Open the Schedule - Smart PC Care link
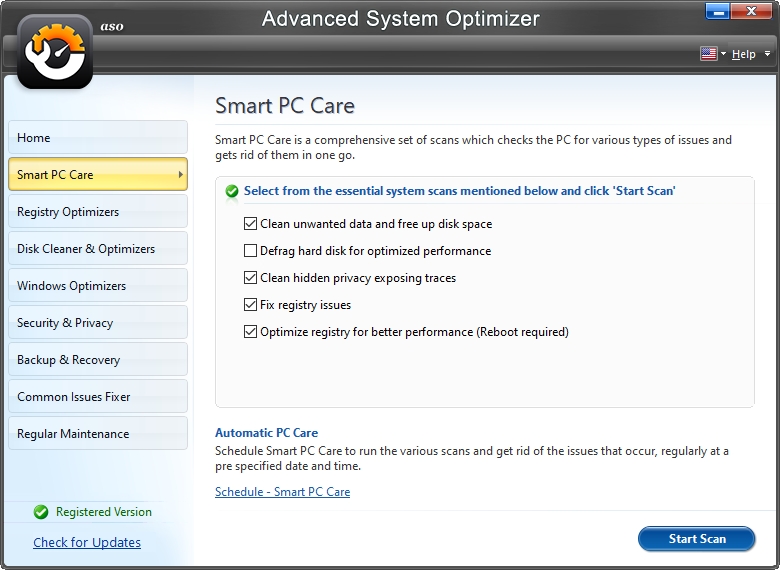Viewport: 780px width, 570px height. [x=283, y=491]
